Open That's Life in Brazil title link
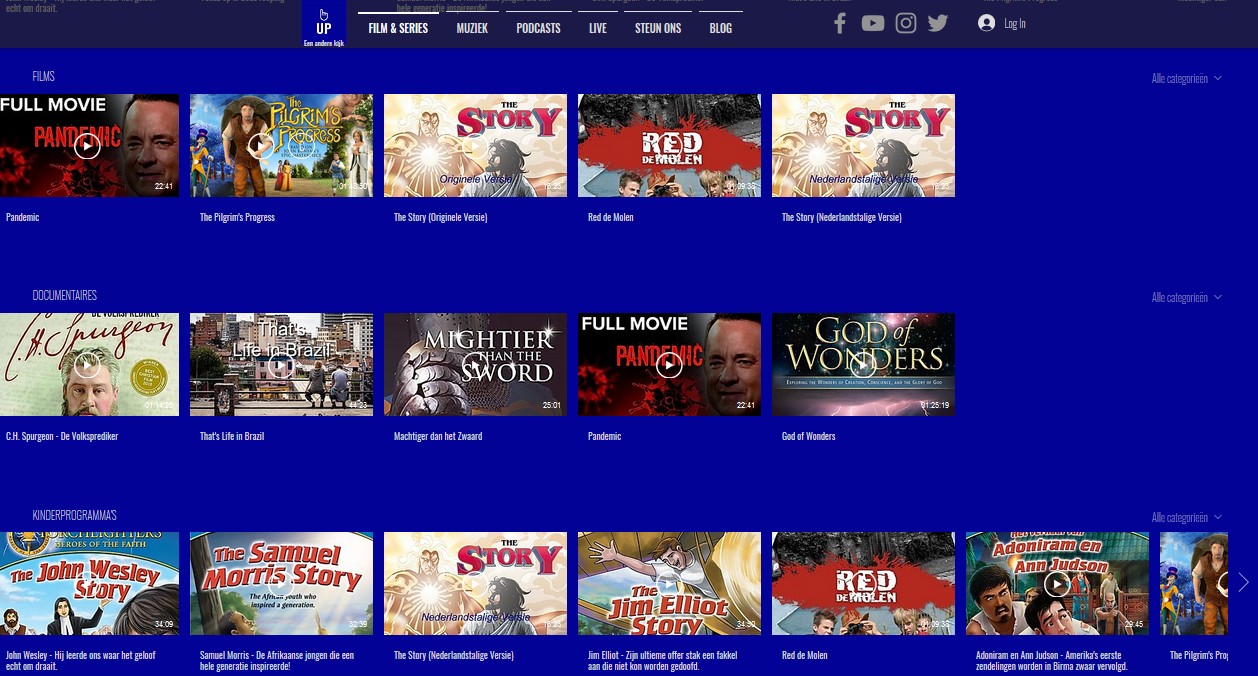Viewport: 1258px width, 676px height. (x=232, y=436)
